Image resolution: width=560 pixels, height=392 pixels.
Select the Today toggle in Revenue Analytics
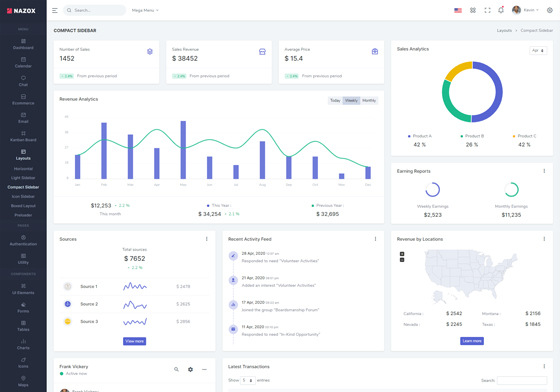[335, 101]
